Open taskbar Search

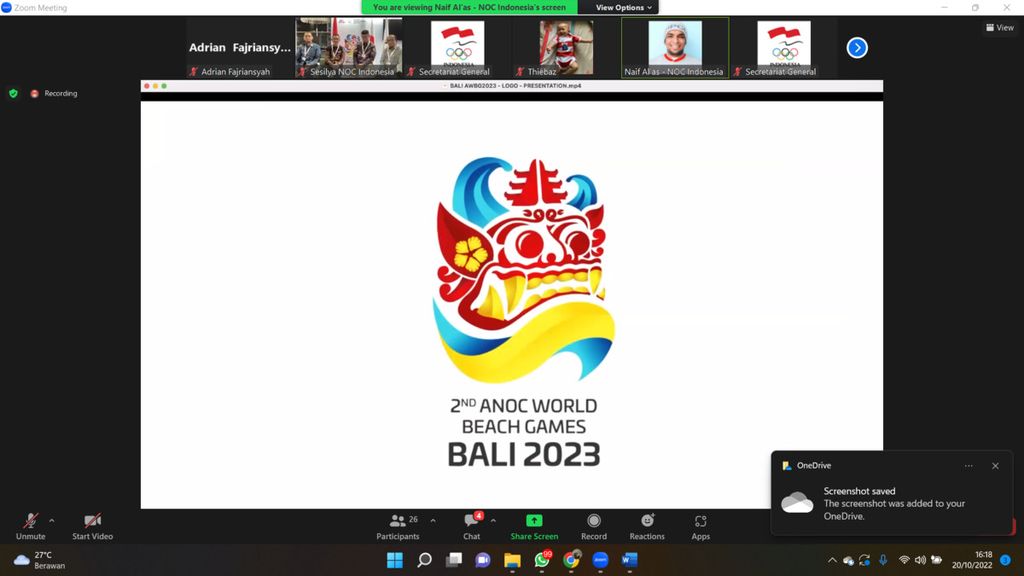(x=424, y=560)
